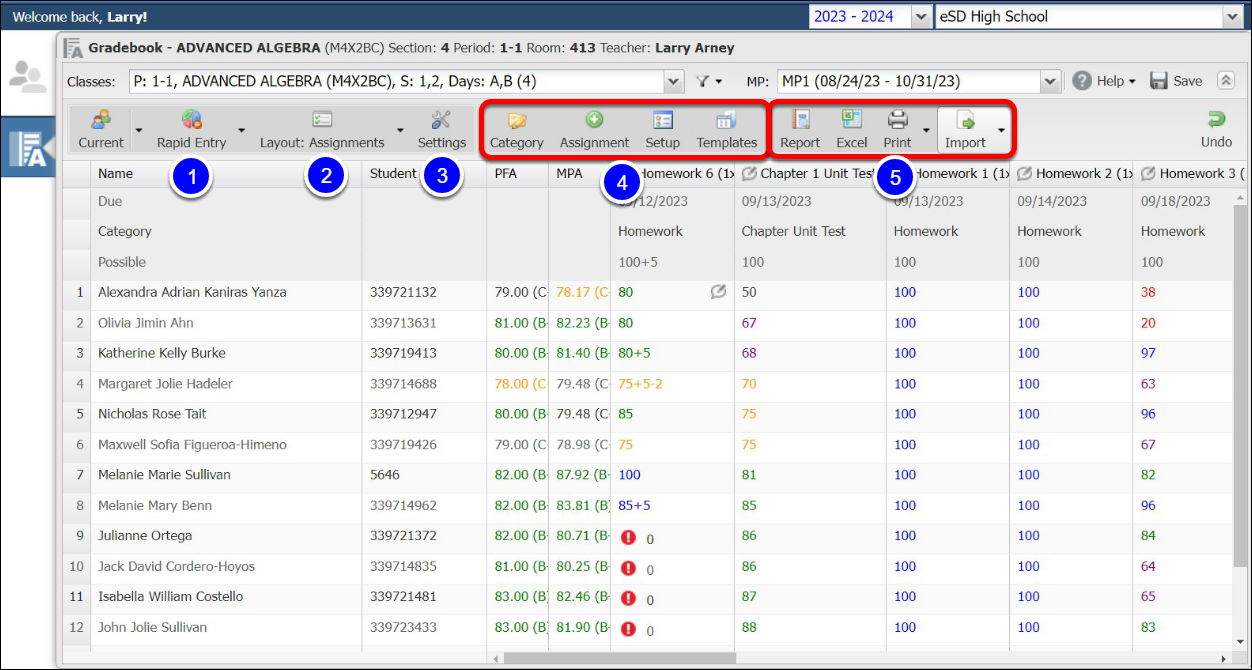Click Homework 3 score 38
1252x670 pixels.
[1148, 292]
